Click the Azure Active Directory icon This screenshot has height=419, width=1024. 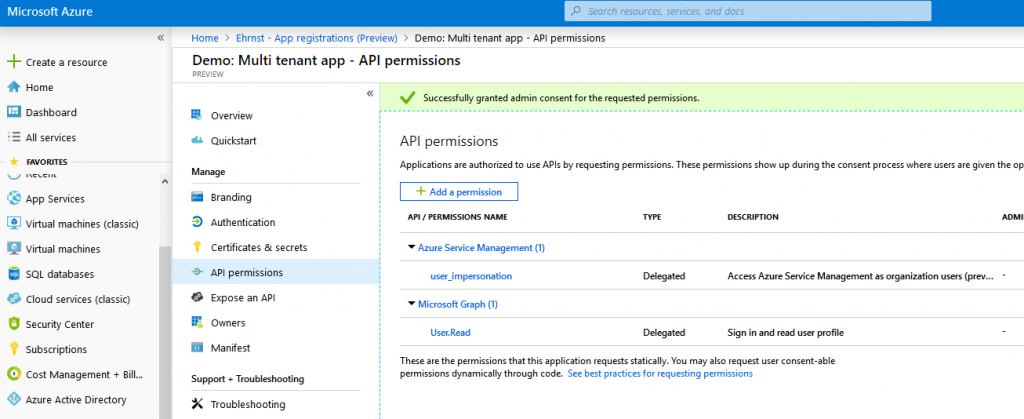coord(14,399)
